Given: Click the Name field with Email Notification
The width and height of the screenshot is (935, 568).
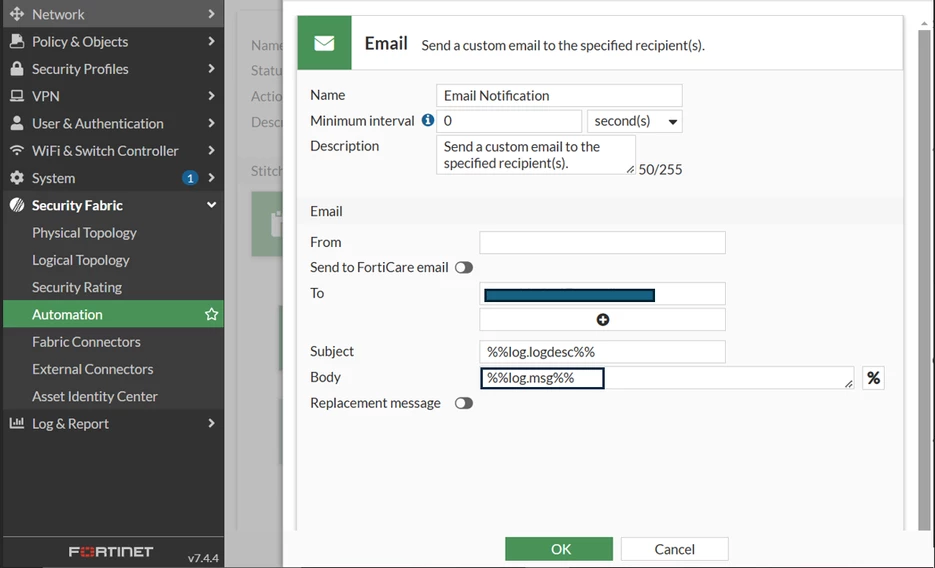Looking at the screenshot, I should 559,95.
